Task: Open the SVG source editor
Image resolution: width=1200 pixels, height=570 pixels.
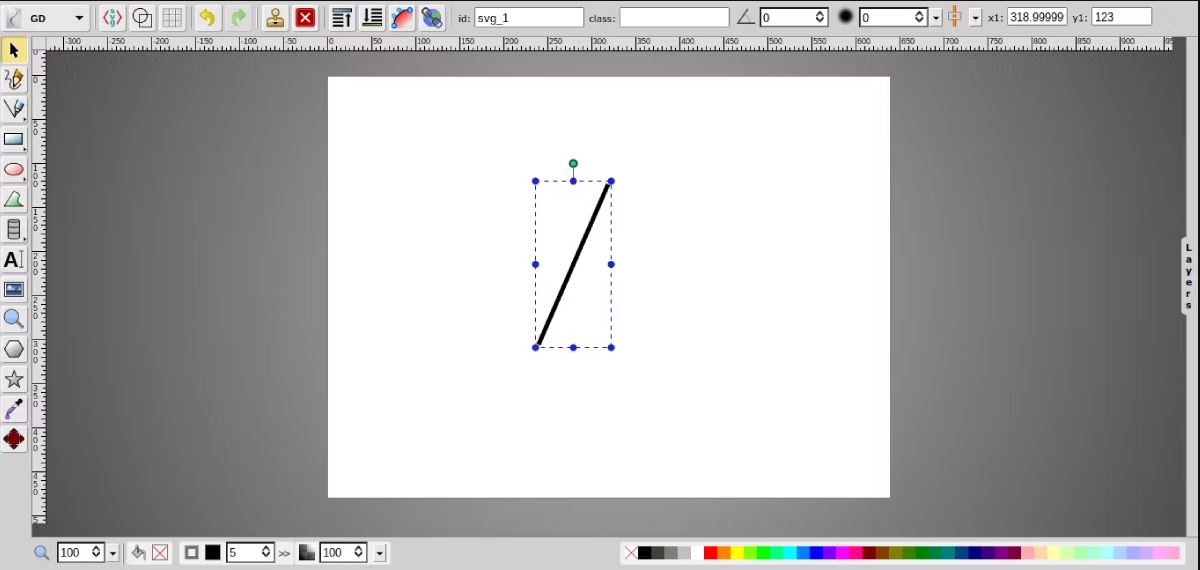Action: click(x=113, y=17)
